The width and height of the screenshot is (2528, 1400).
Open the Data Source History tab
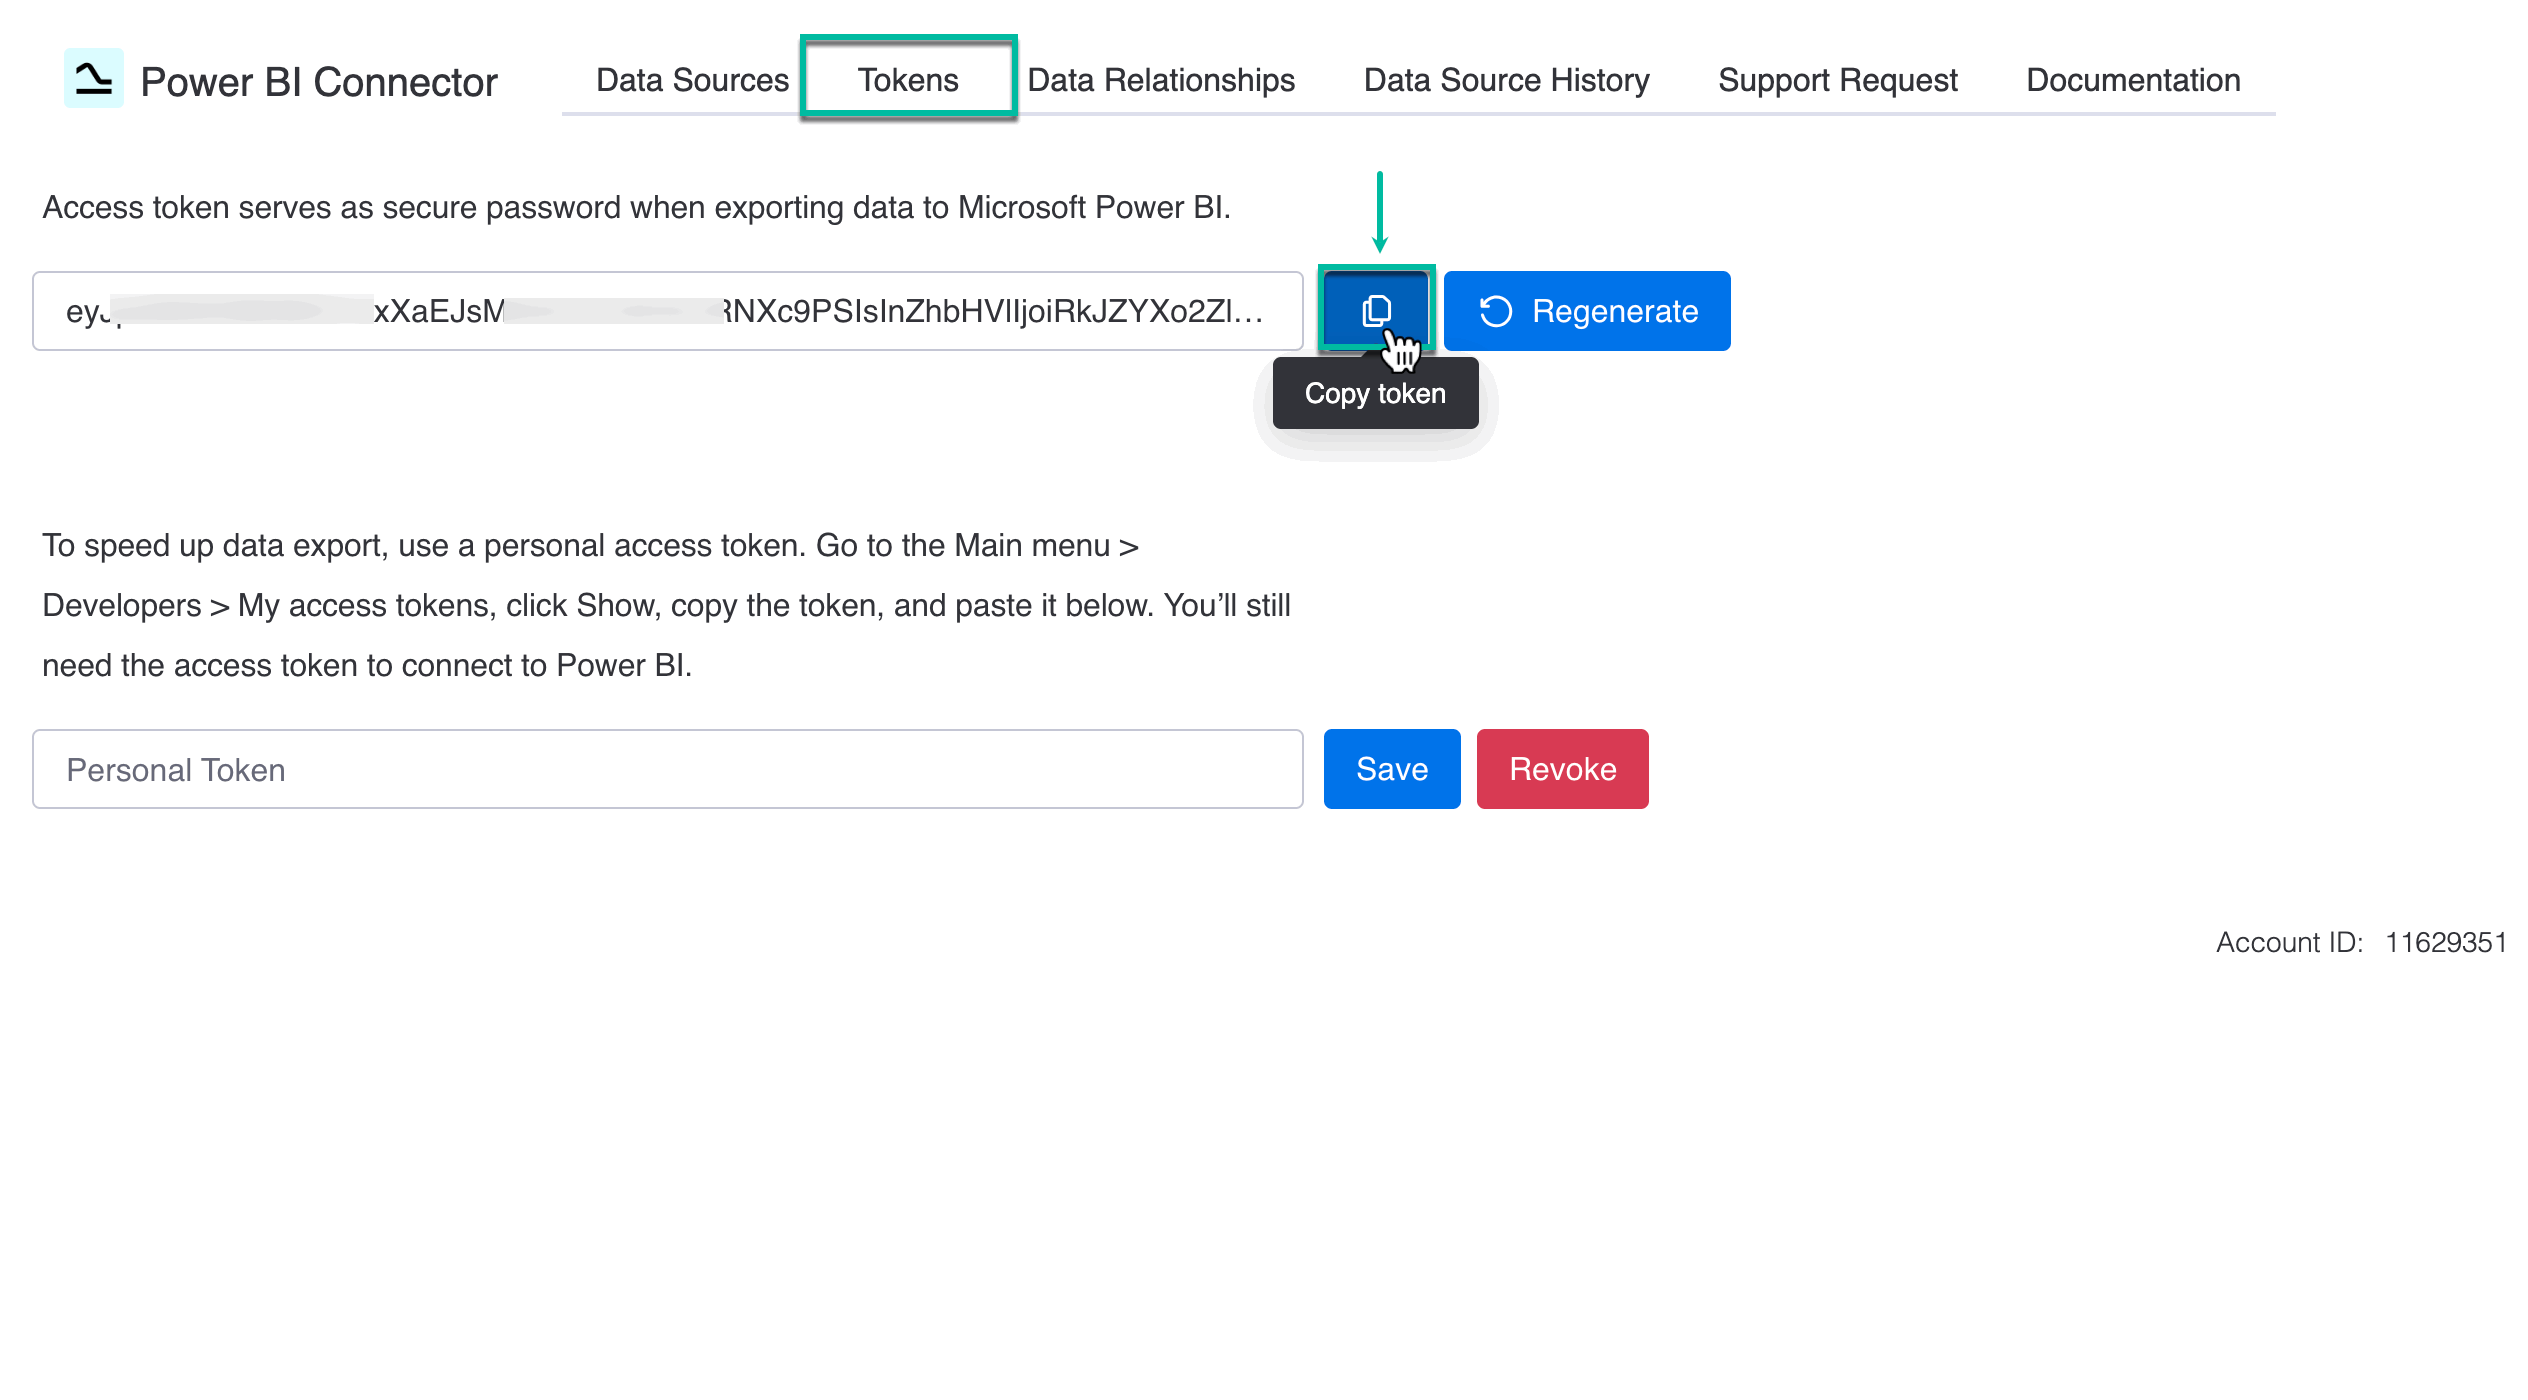1505,80
